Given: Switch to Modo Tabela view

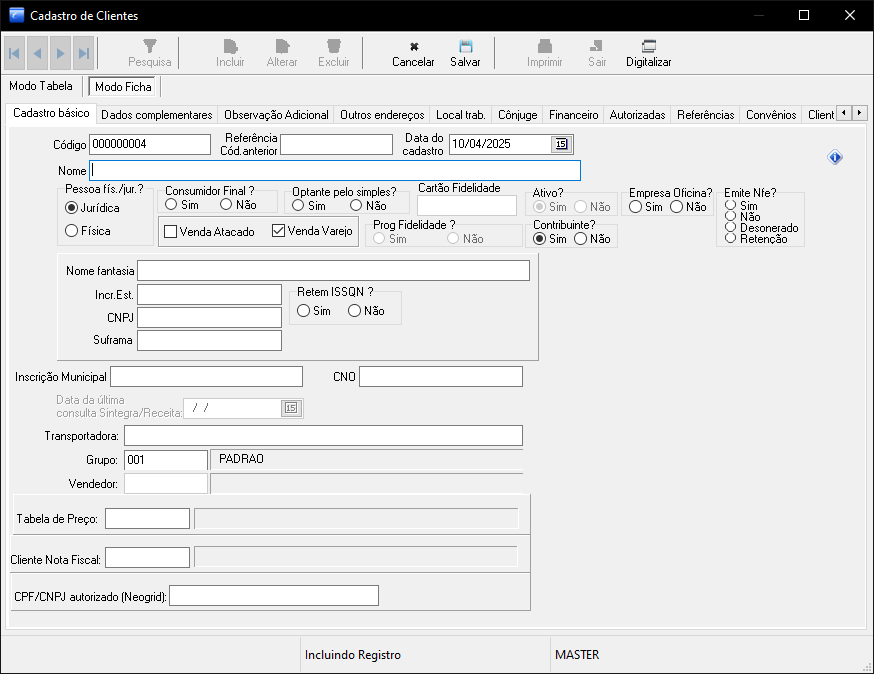Looking at the screenshot, I should [41, 87].
